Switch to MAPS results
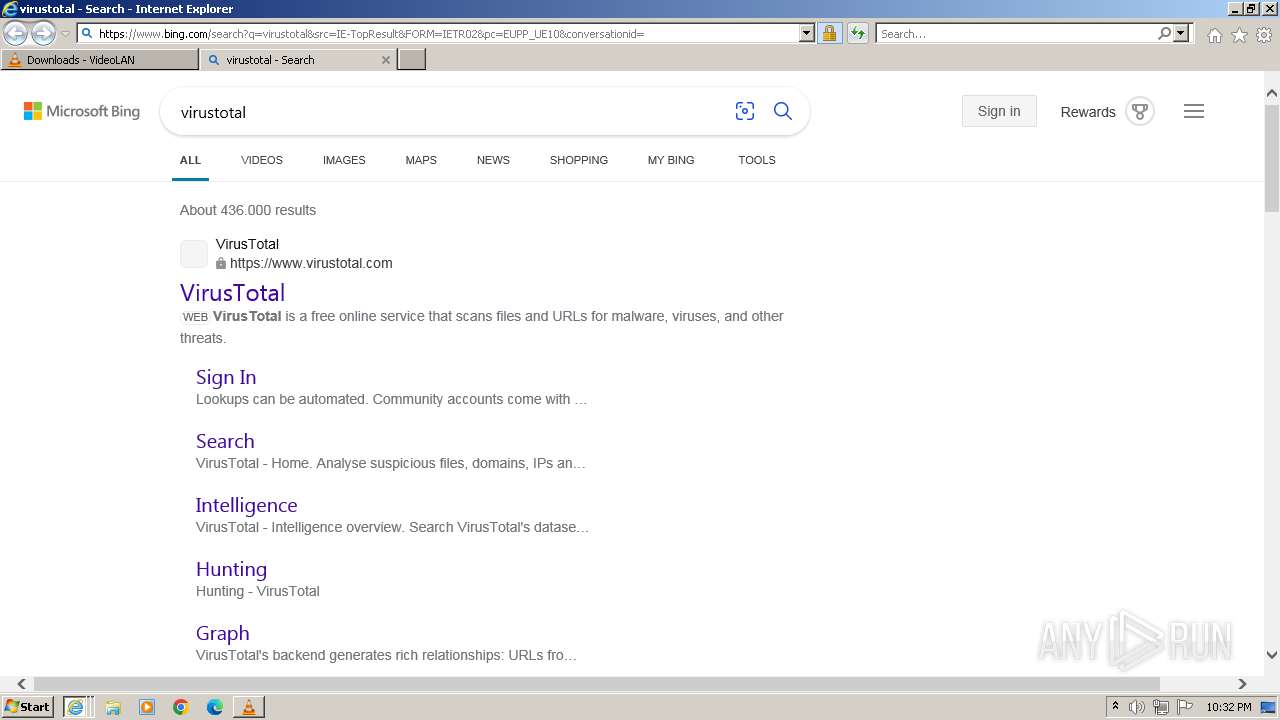 [x=421, y=160]
